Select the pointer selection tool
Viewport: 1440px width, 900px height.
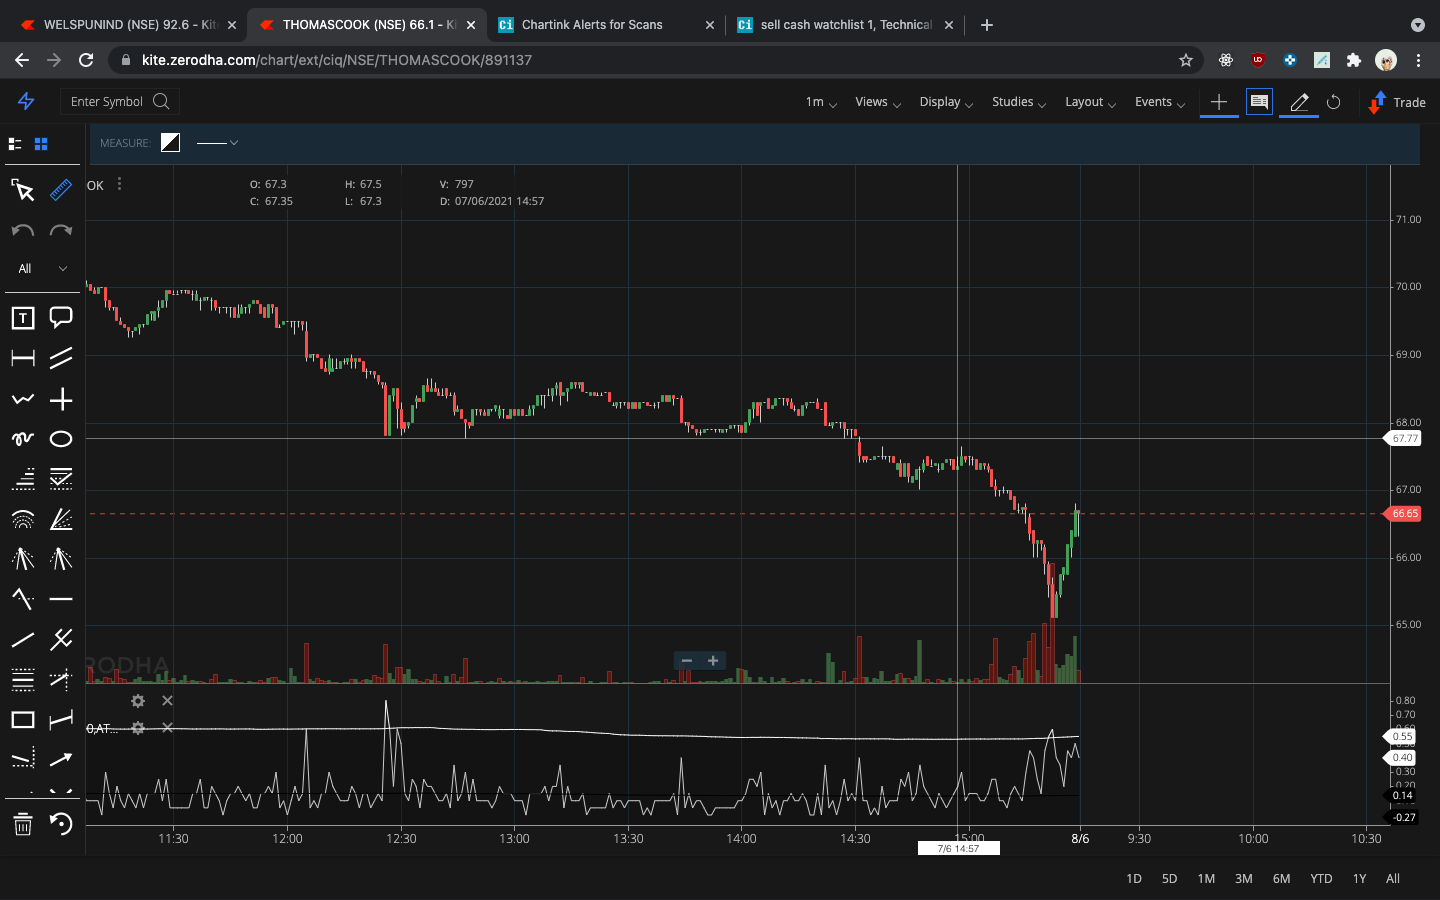24,190
